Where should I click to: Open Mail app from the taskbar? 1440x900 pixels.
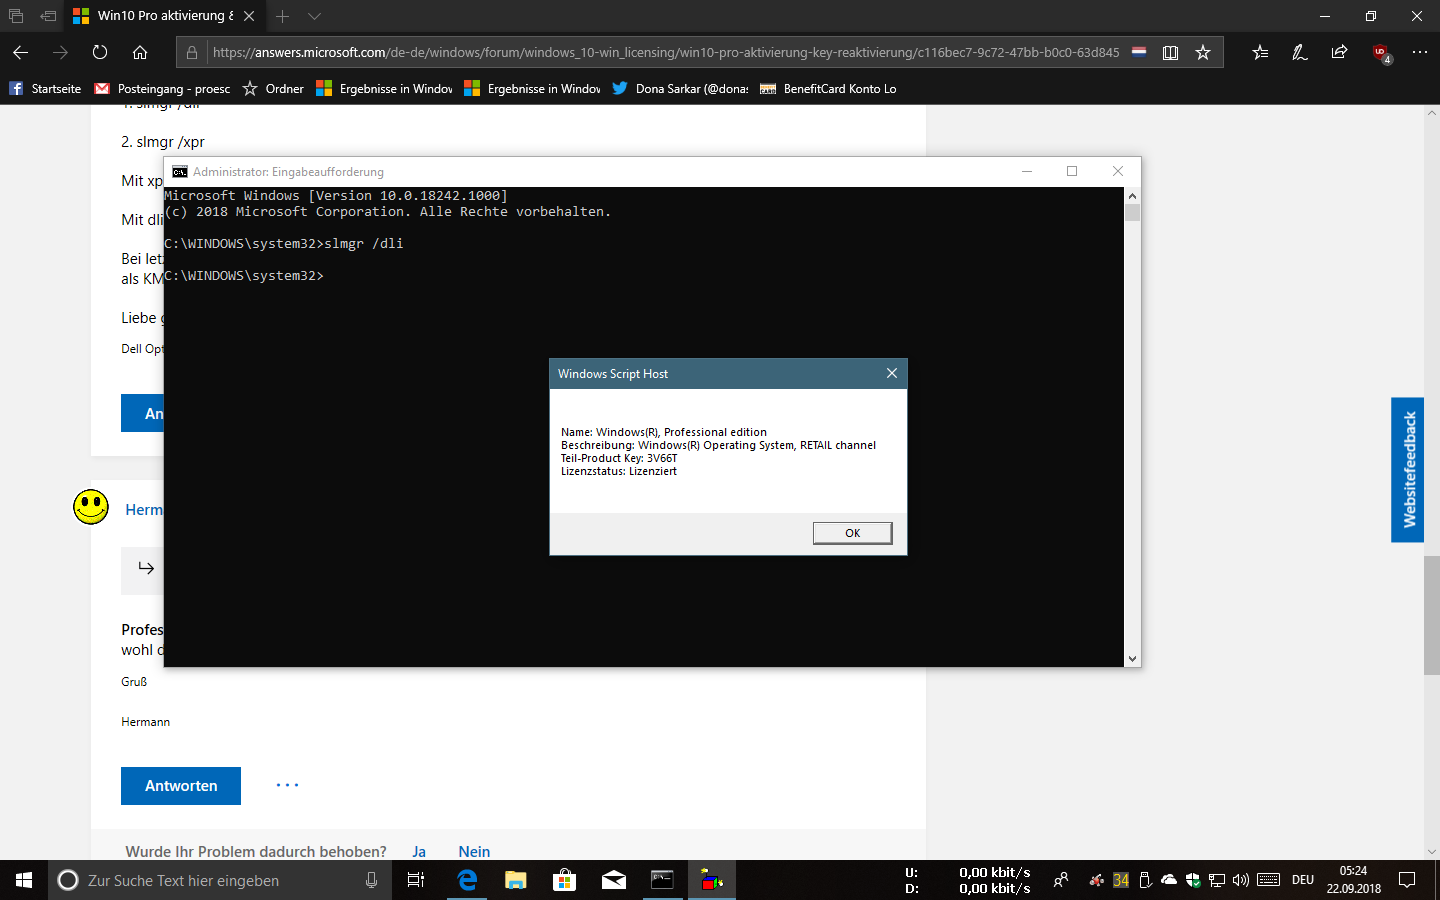pos(613,880)
